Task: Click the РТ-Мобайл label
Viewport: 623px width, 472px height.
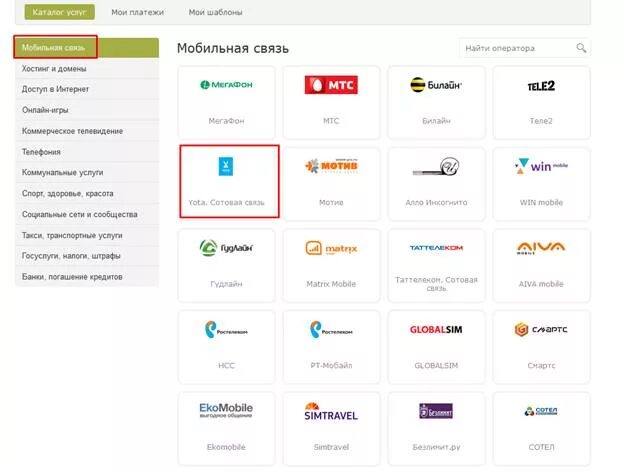Action: 331,366
